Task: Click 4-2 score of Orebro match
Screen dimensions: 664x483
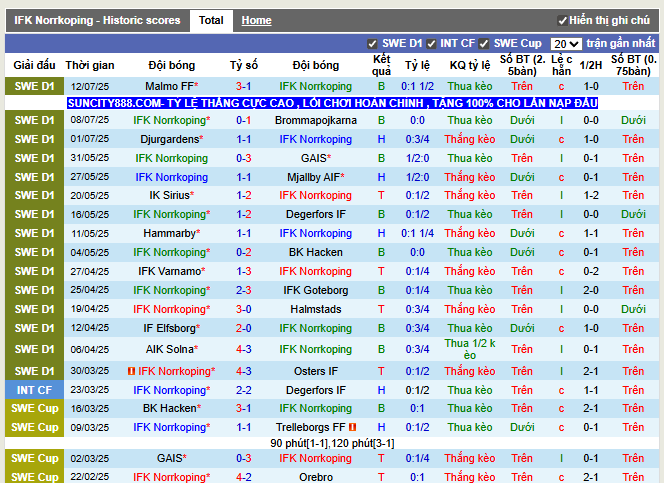Action: pos(243,477)
